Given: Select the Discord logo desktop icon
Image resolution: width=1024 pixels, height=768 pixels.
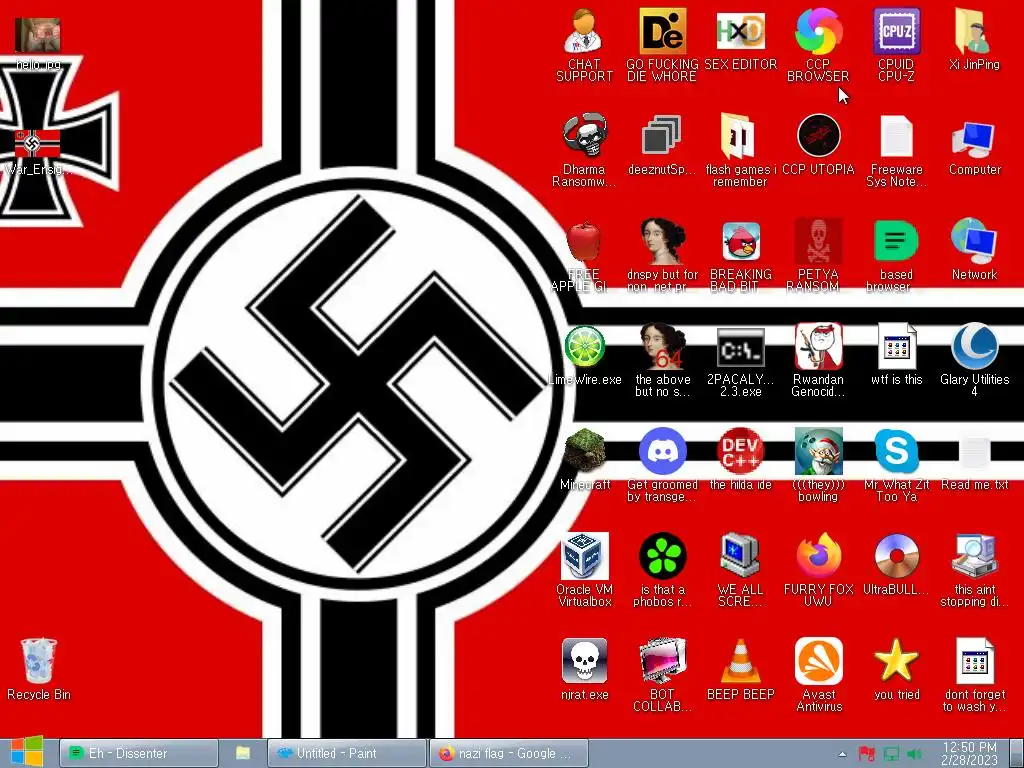Looking at the screenshot, I should (x=662, y=451).
